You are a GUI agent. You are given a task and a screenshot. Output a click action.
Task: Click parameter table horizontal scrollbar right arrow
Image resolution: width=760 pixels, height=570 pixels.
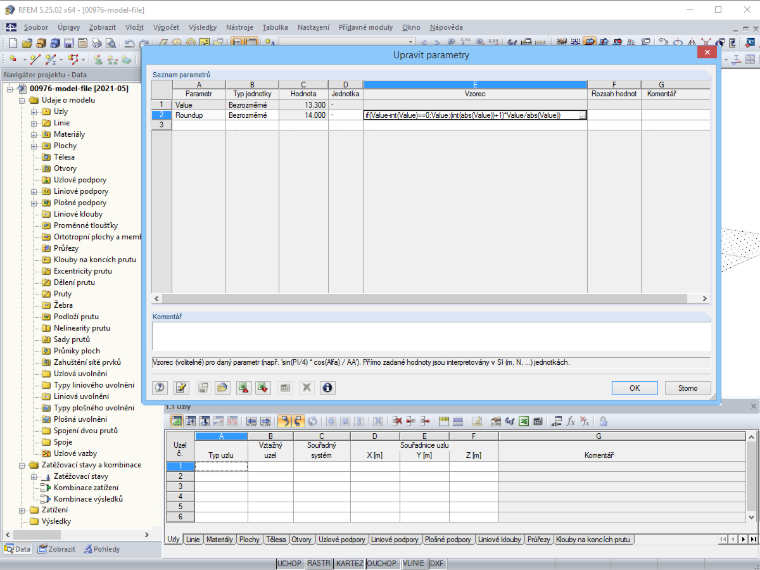[705, 299]
